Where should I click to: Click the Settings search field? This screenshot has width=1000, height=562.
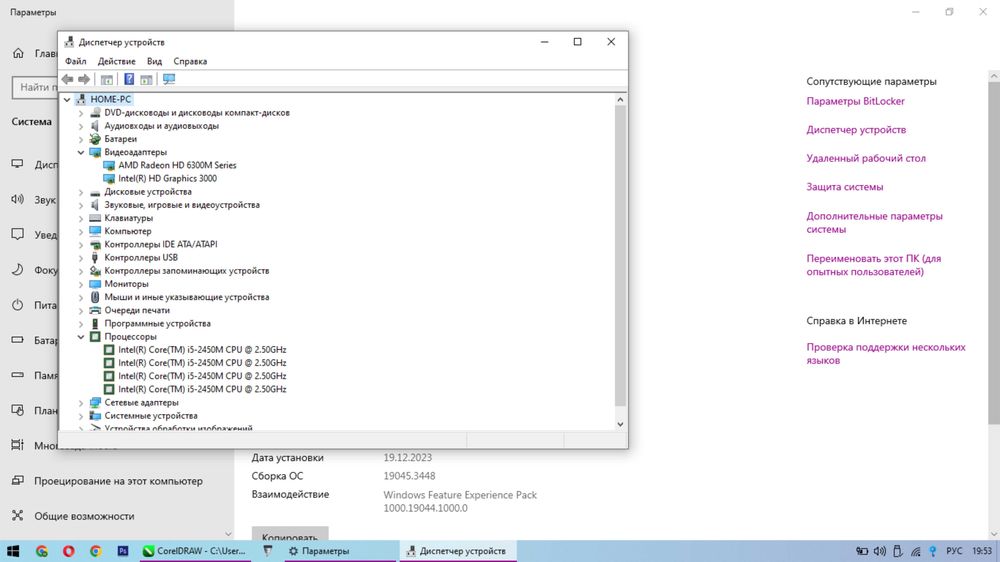click(35, 87)
